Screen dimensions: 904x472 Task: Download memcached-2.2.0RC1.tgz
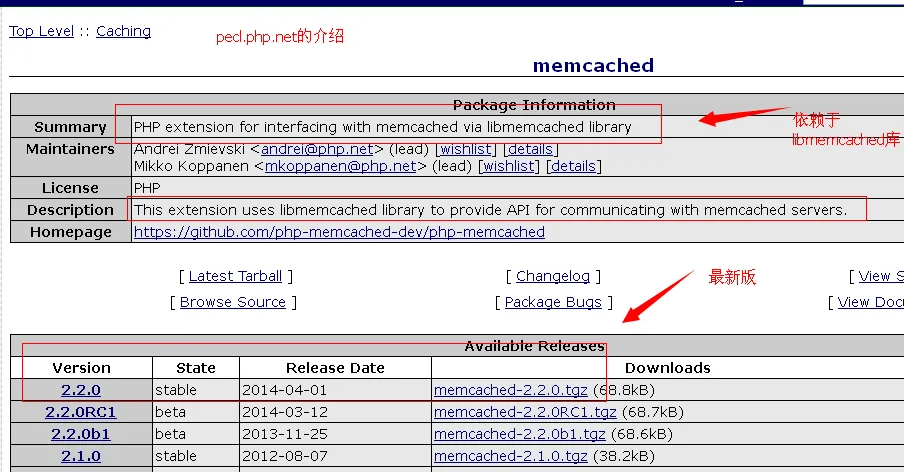coord(525,412)
